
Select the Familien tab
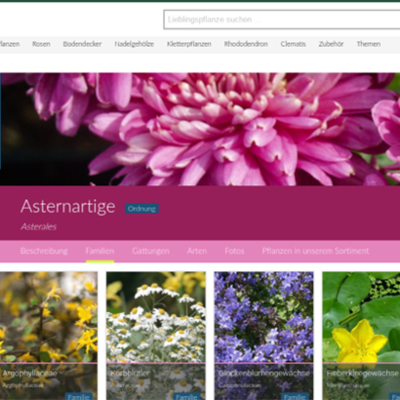coord(100,251)
